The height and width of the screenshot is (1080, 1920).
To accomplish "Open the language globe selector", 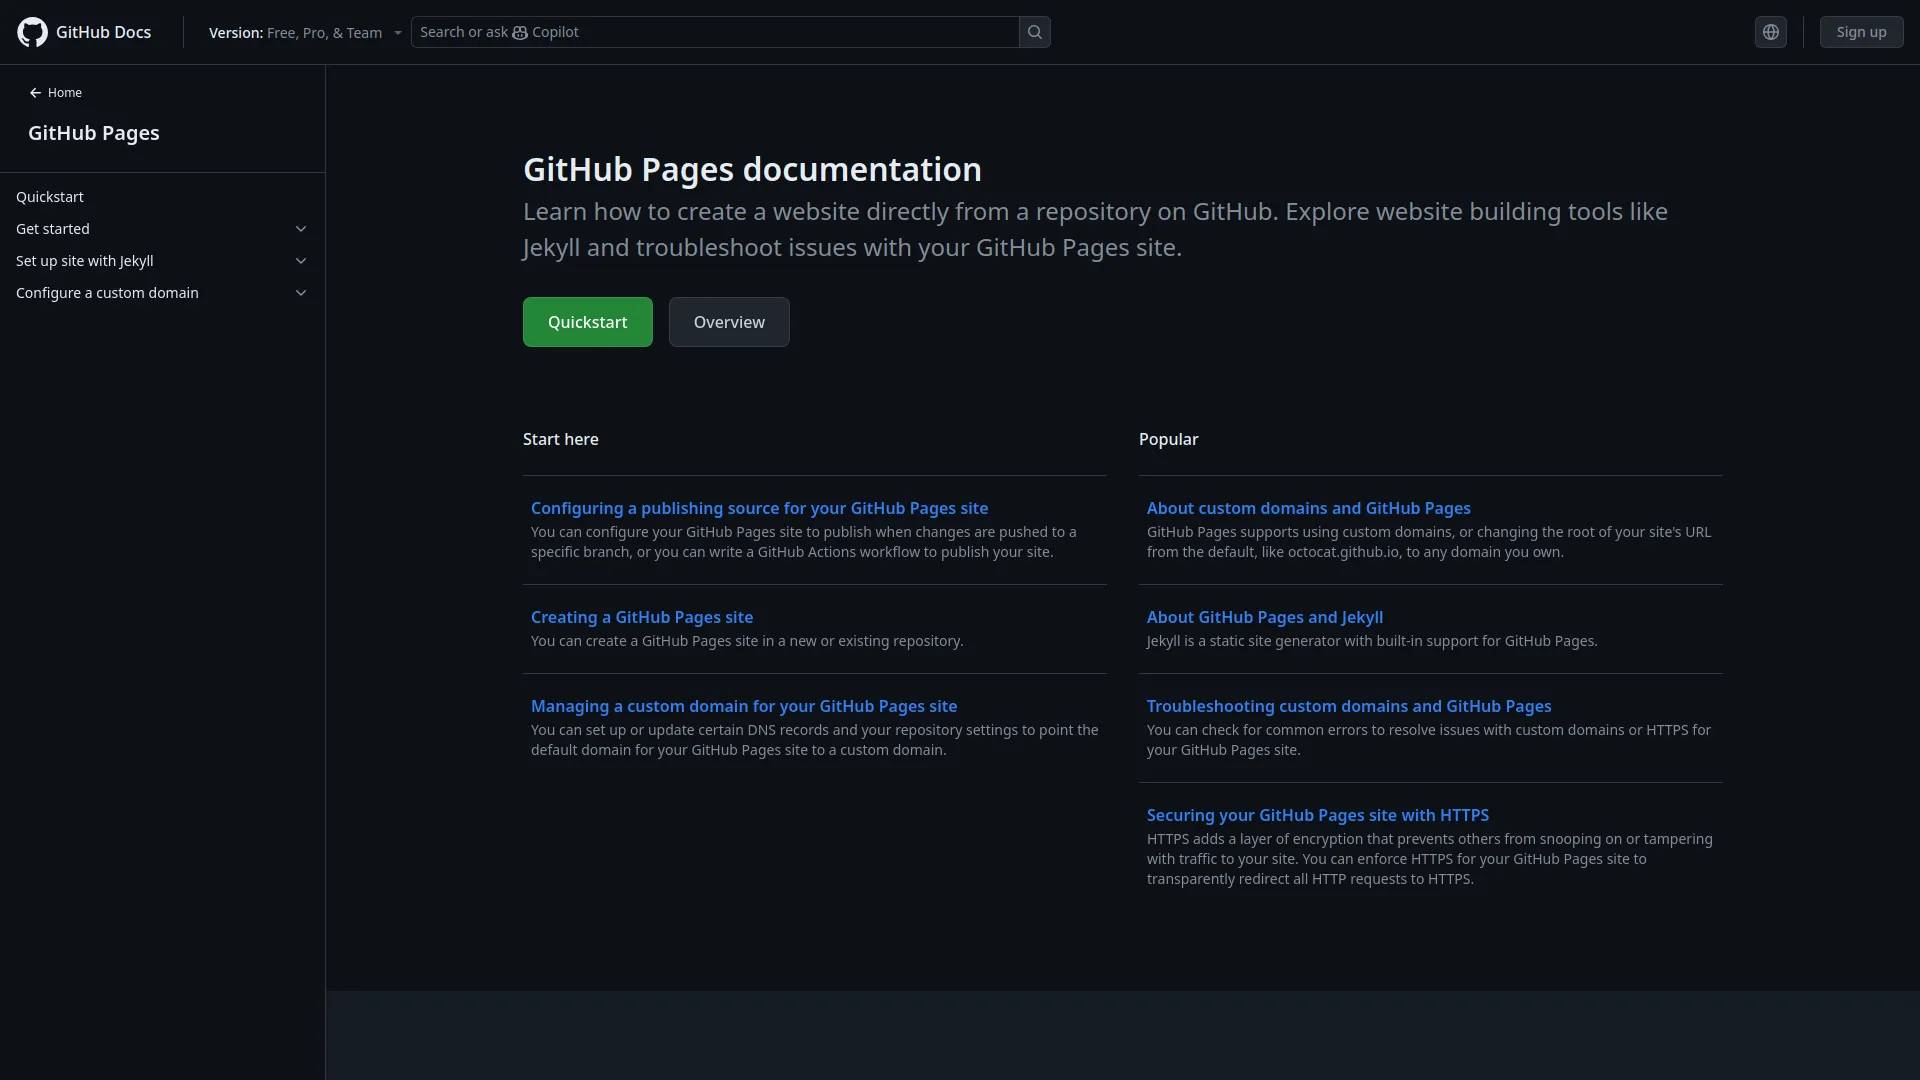I will tap(1770, 32).
